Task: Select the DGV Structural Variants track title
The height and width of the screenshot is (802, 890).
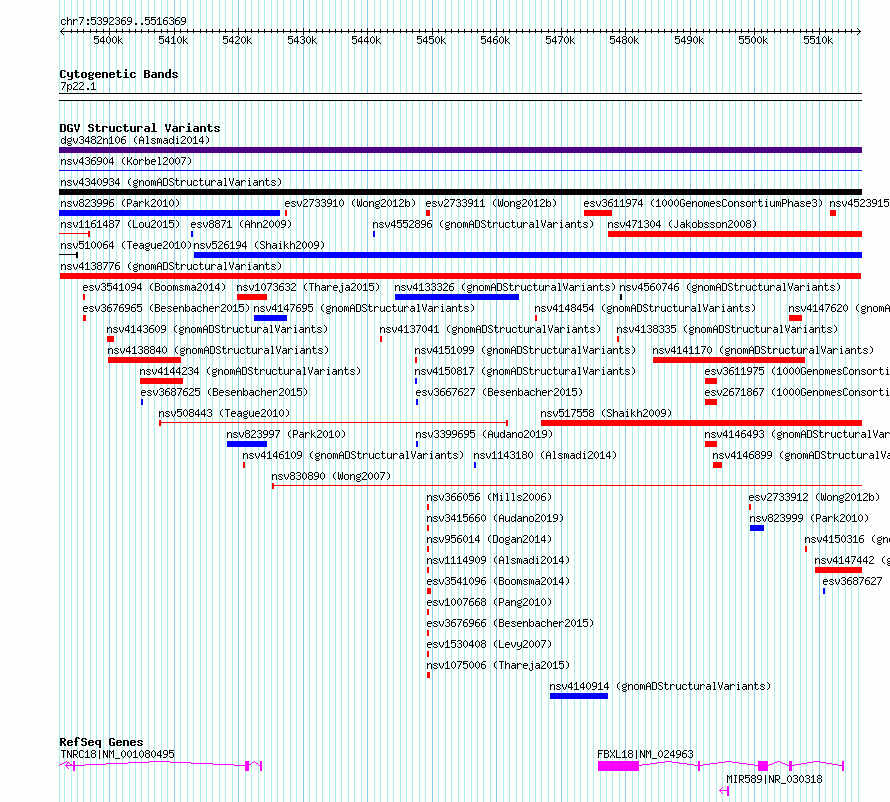Action: pyautogui.click(x=140, y=128)
